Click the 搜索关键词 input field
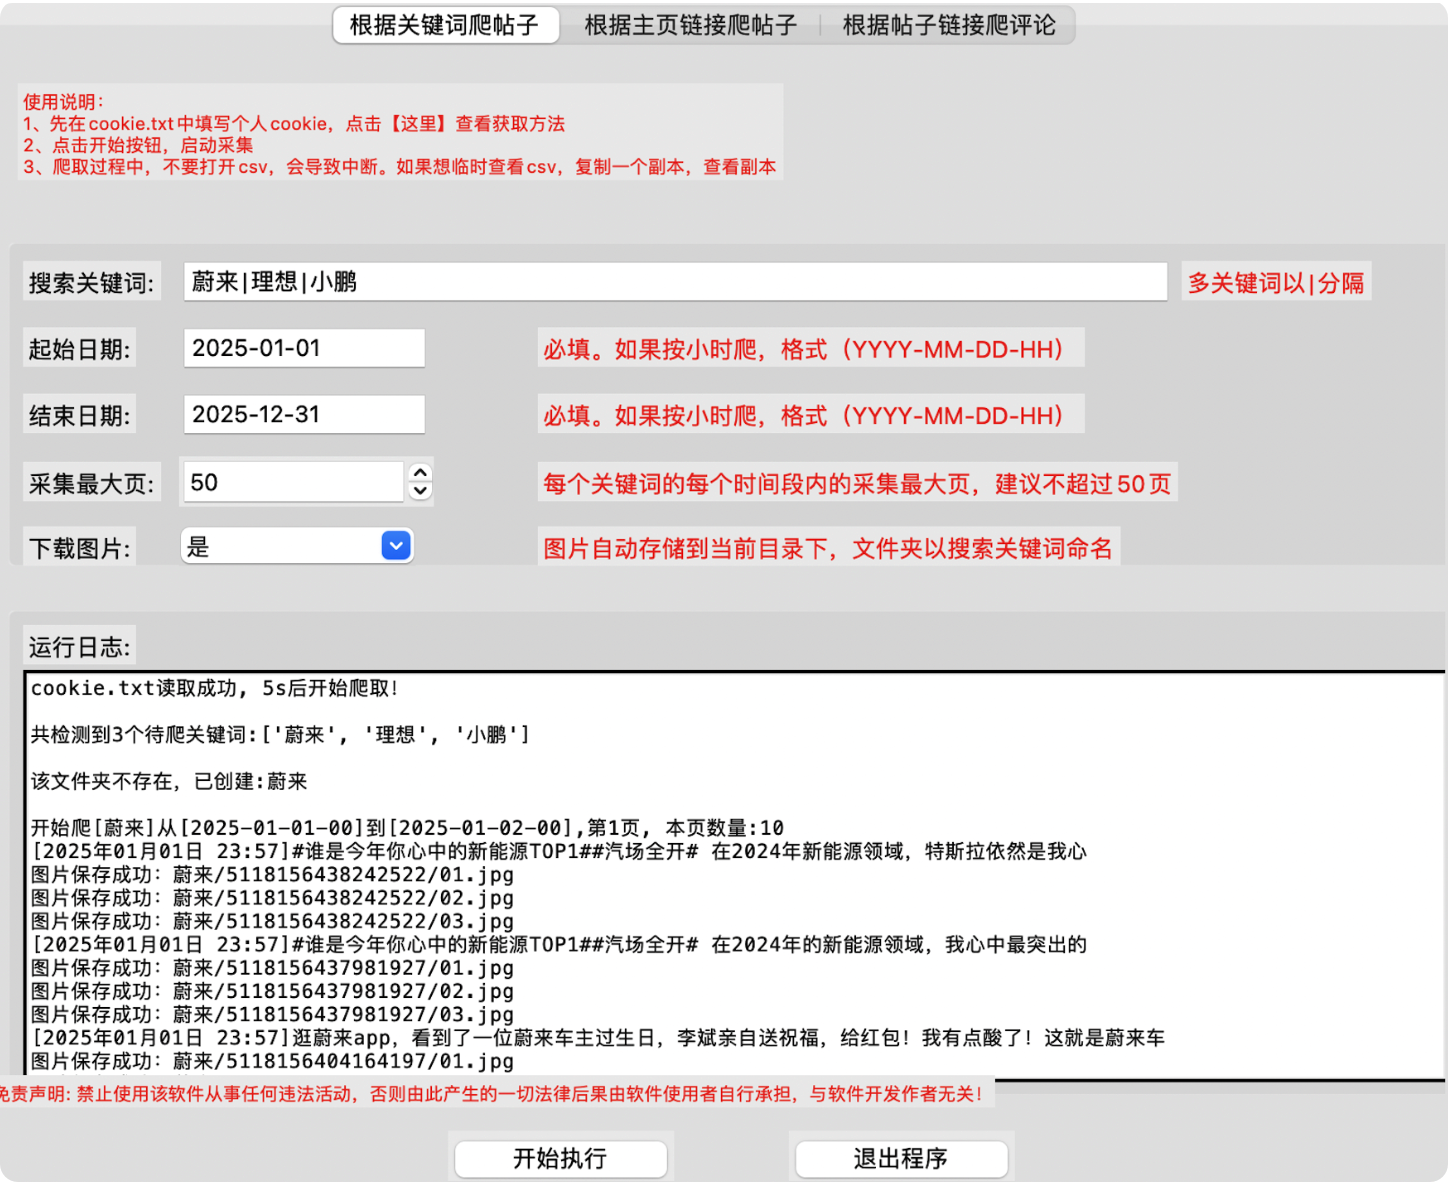Viewport: 1448px width, 1182px height. tap(675, 282)
